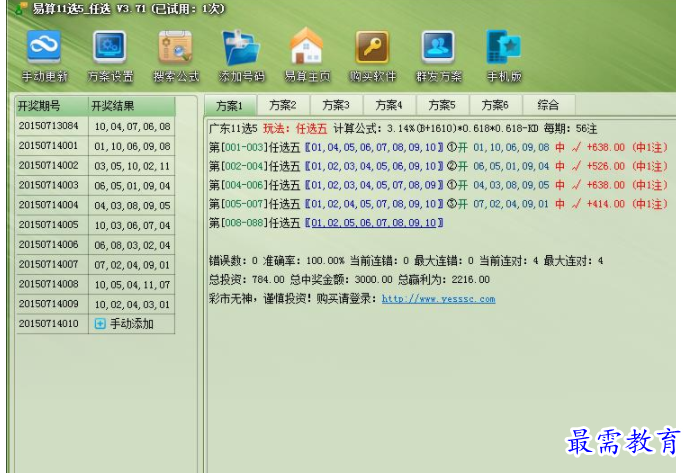Select the 20150714010 period cell
This screenshot has height=473, width=689.
(52, 324)
